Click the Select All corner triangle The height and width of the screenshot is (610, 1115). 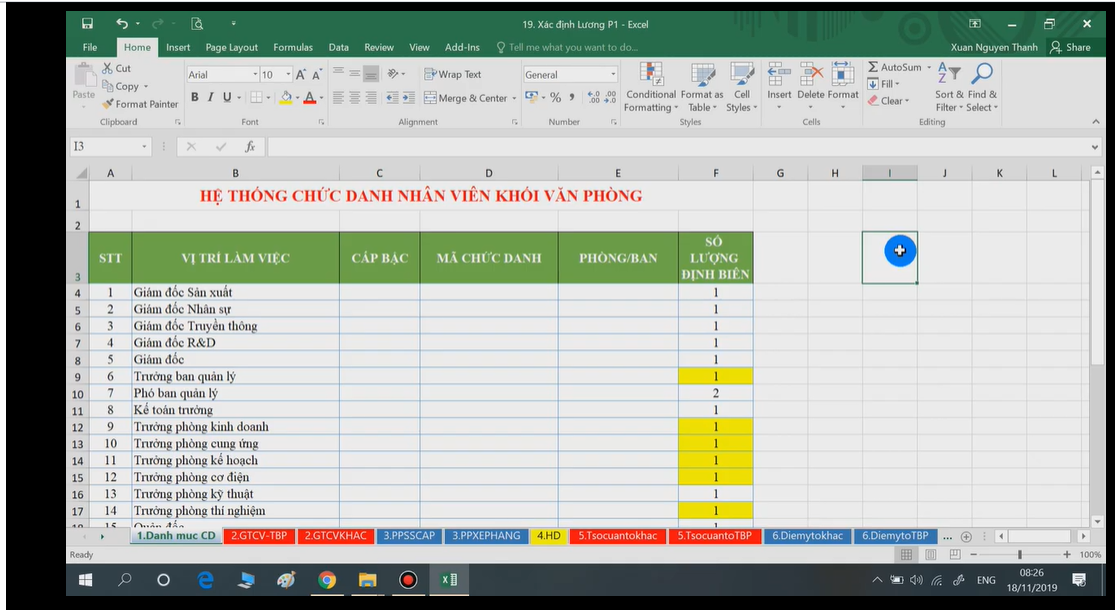(x=81, y=173)
